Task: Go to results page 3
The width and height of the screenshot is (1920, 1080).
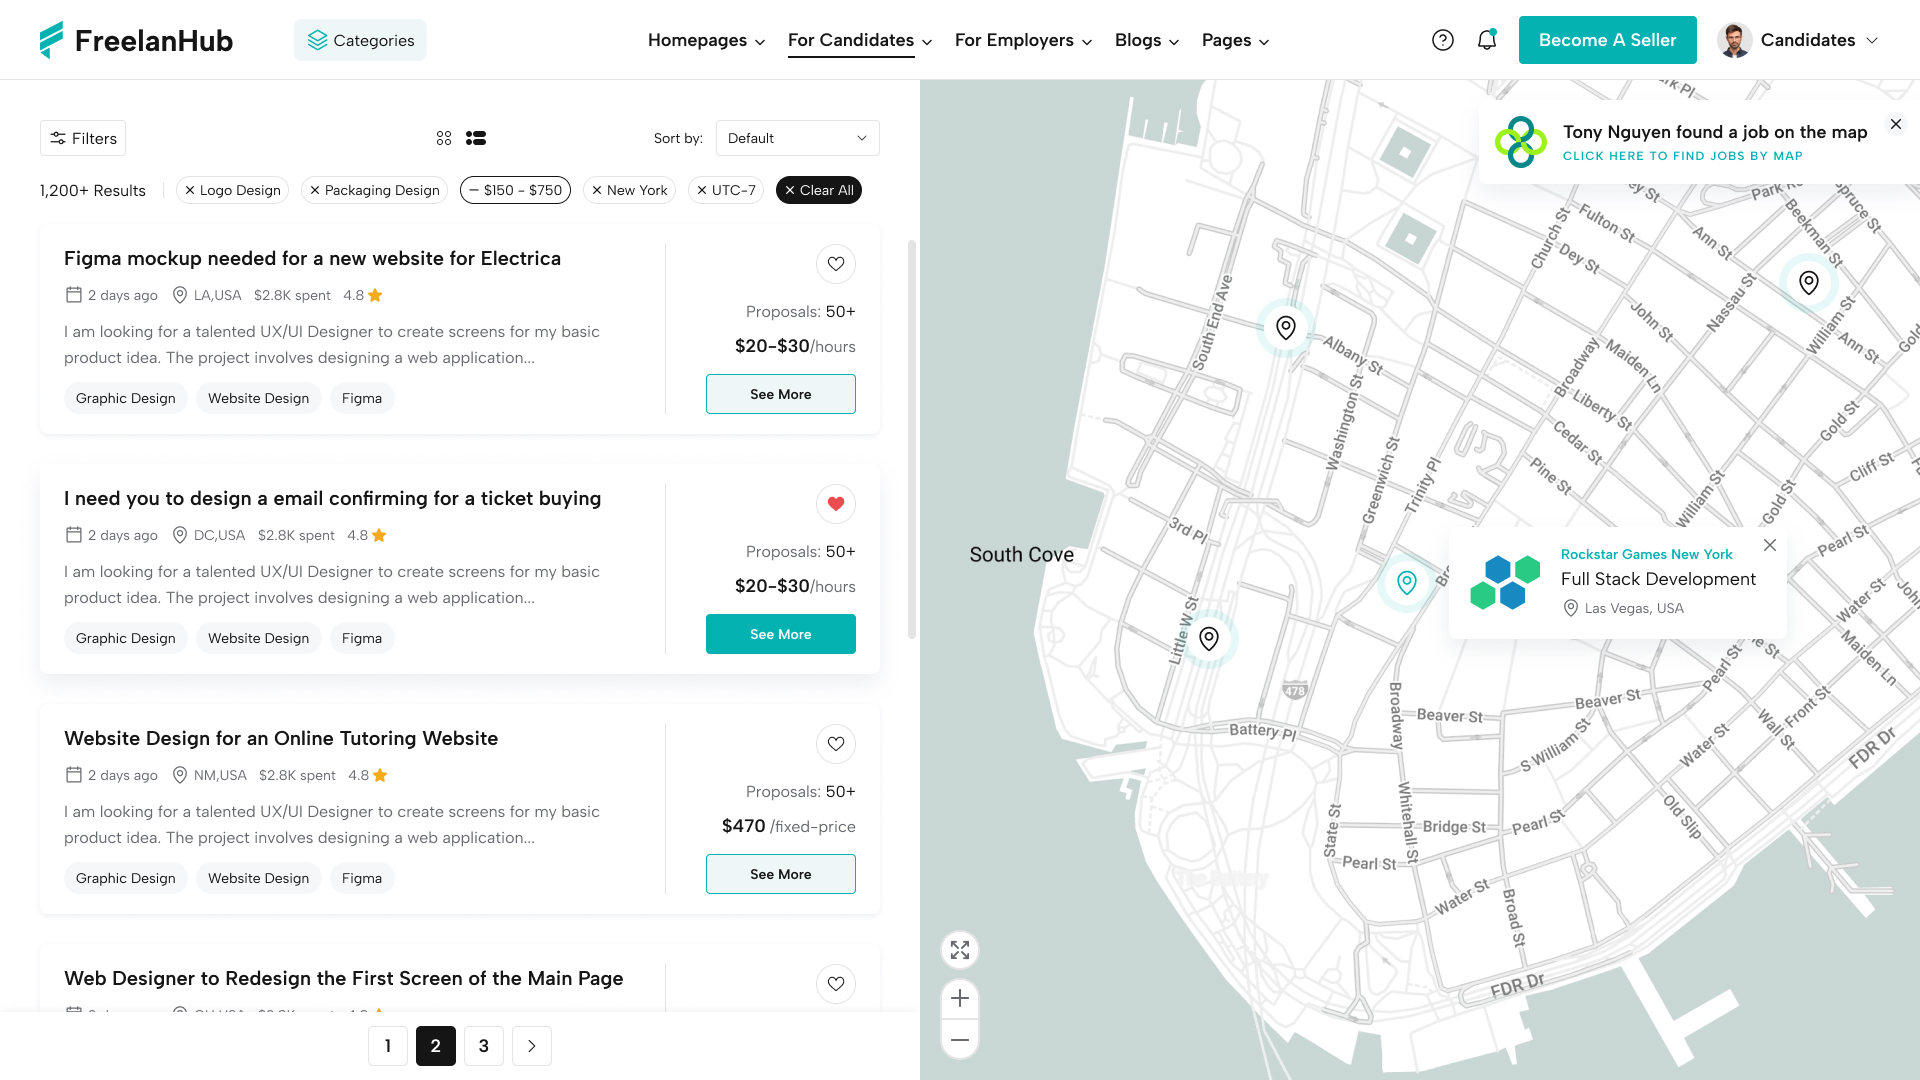Action: point(484,1046)
